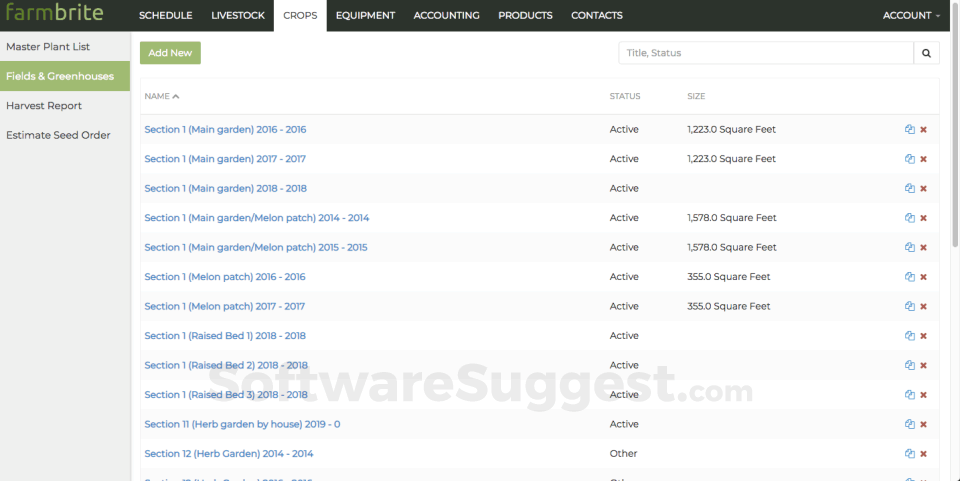Screen dimensions: 960x481
Task: Open Section 1 (Main garden) 2016 - 2016 link
Action: coord(225,129)
